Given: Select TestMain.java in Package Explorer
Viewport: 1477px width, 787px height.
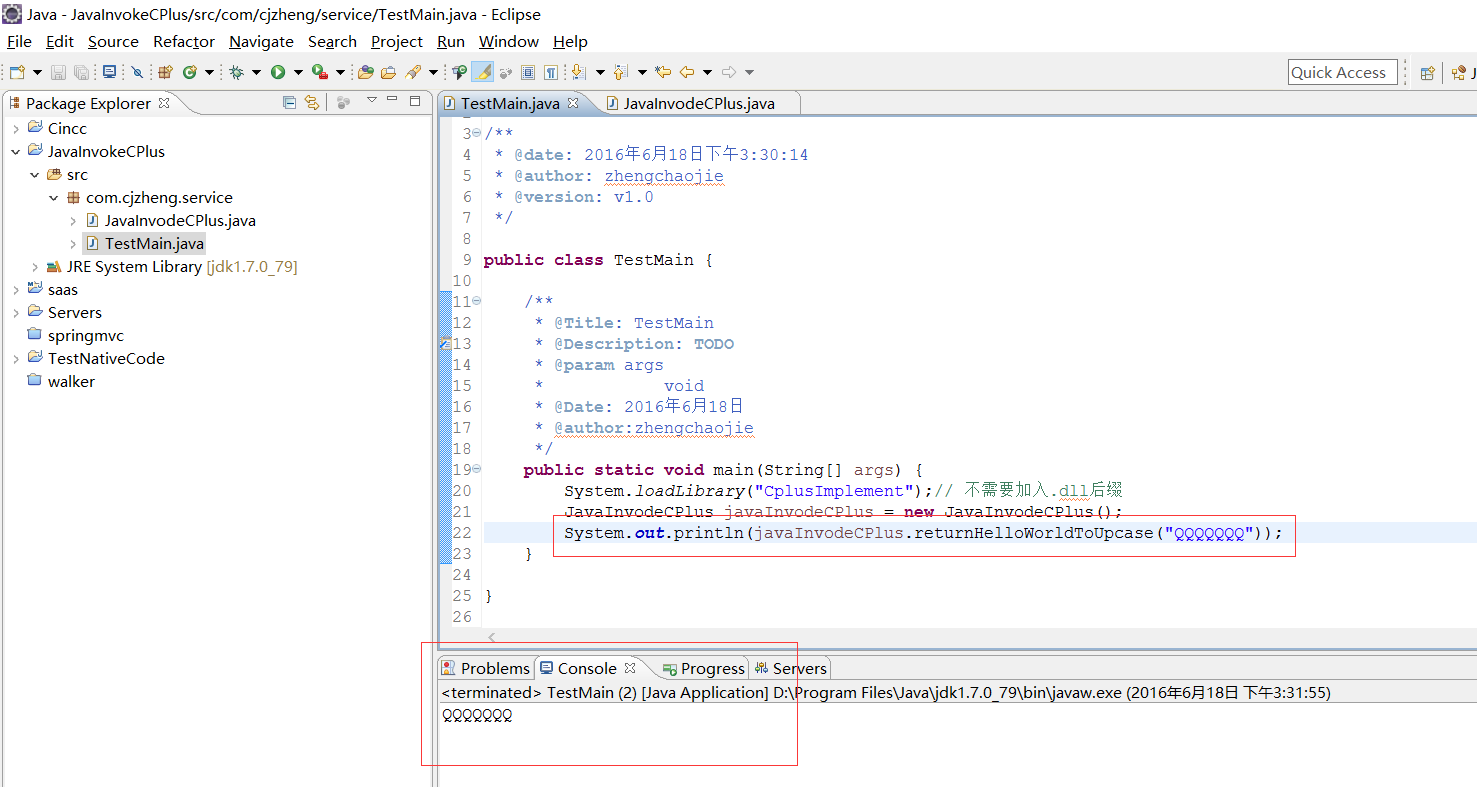Looking at the screenshot, I should (x=145, y=243).
